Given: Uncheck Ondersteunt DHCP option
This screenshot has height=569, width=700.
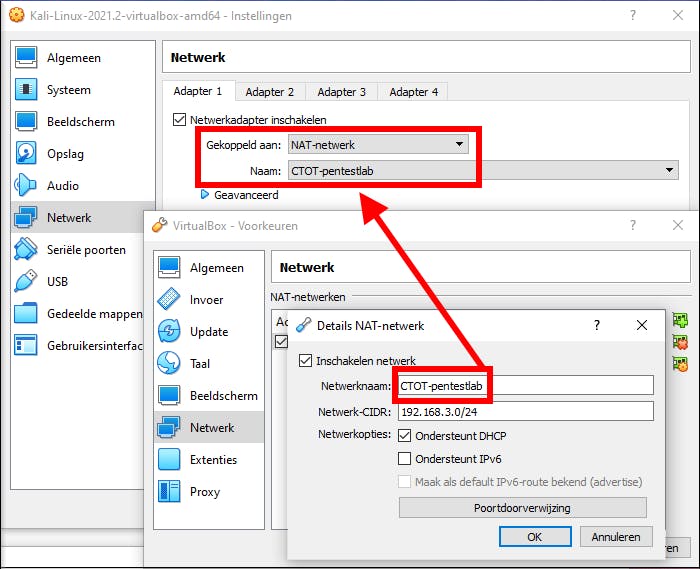Looking at the screenshot, I should [x=404, y=436].
